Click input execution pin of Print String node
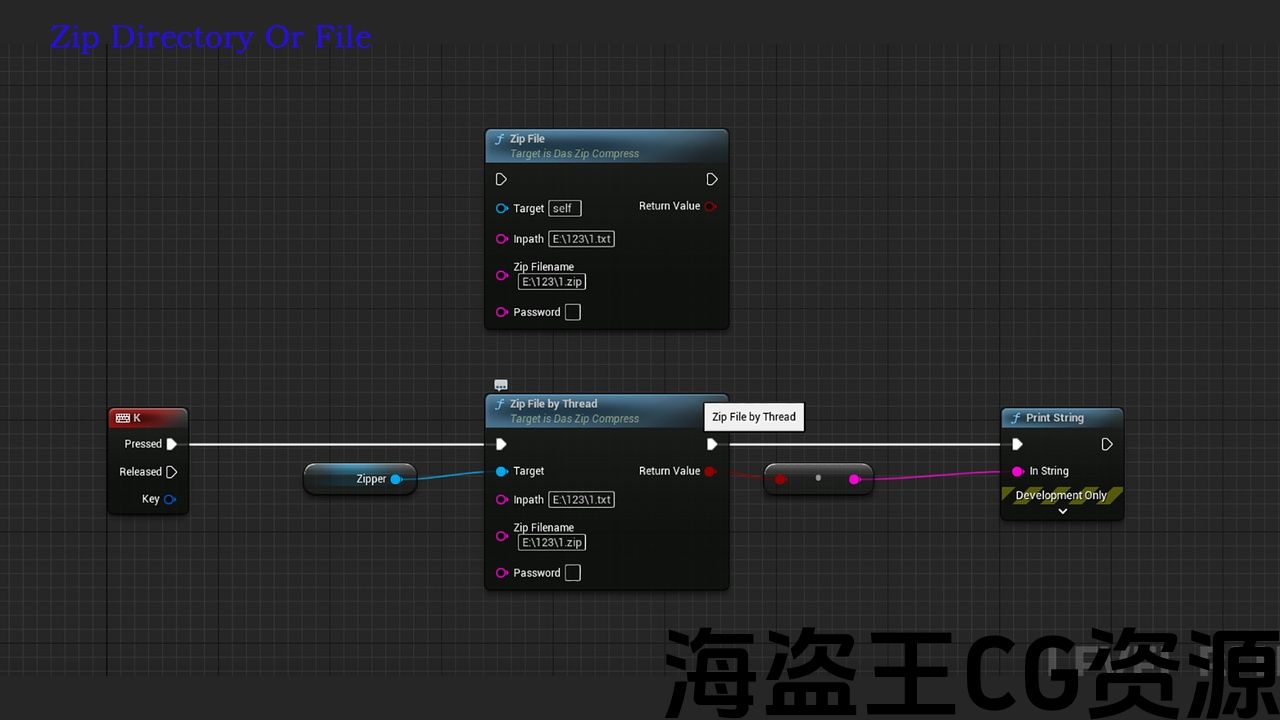This screenshot has height=720, width=1280. coord(1017,444)
